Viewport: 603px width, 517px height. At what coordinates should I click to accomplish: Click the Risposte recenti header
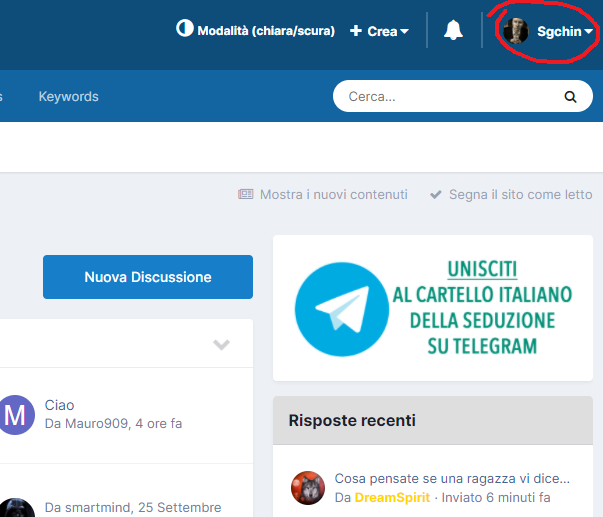pyautogui.click(x=352, y=420)
